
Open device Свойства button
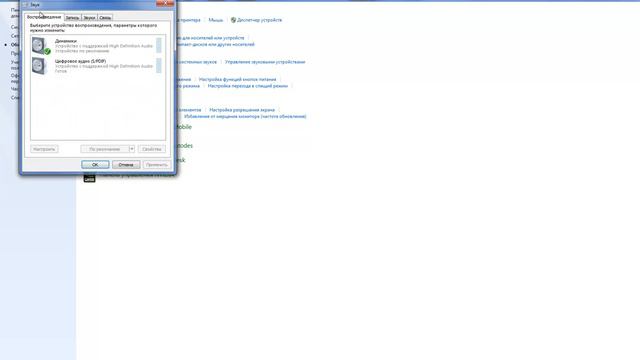[151, 149]
